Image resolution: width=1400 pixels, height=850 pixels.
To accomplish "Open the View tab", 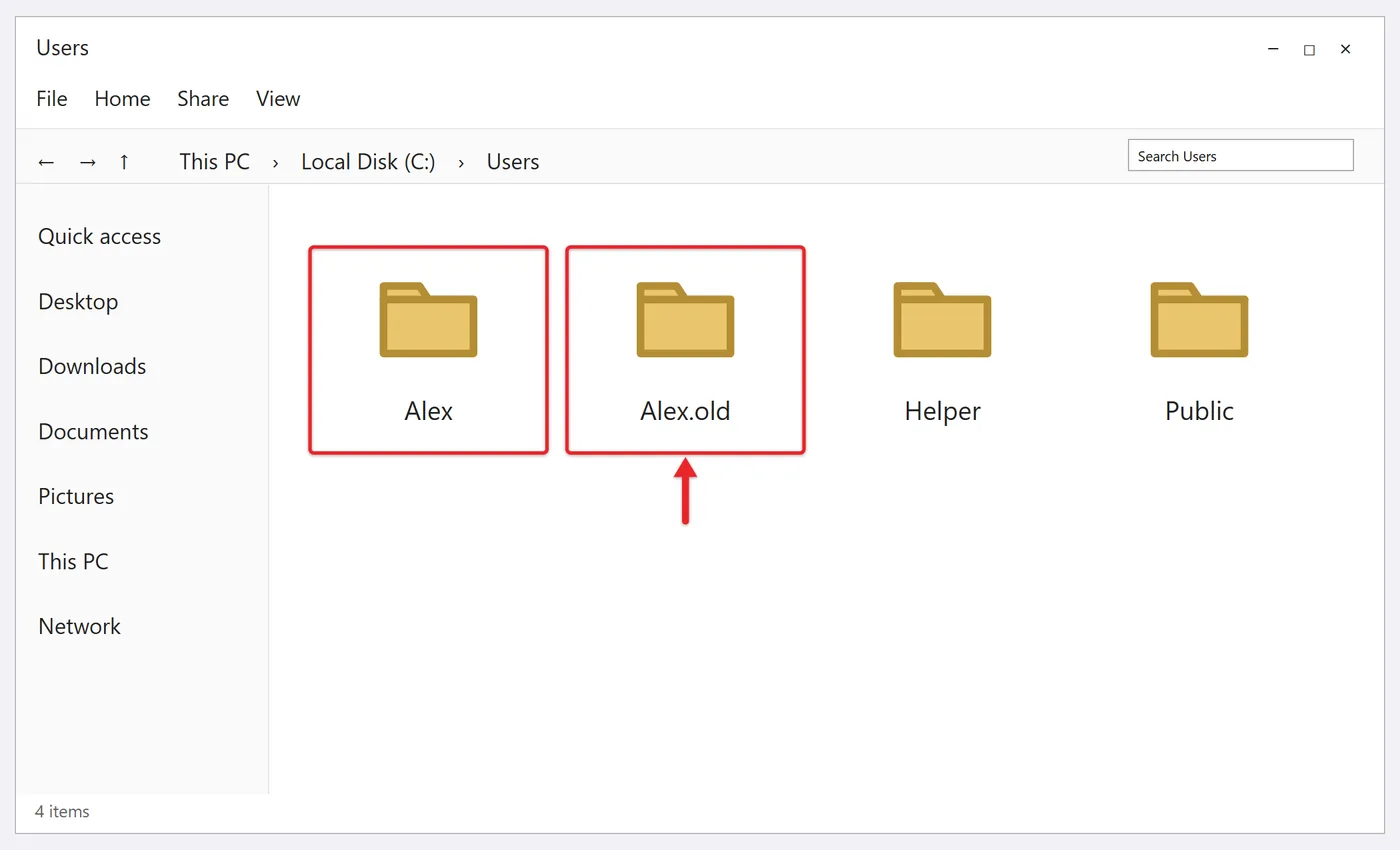I will [x=278, y=99].
